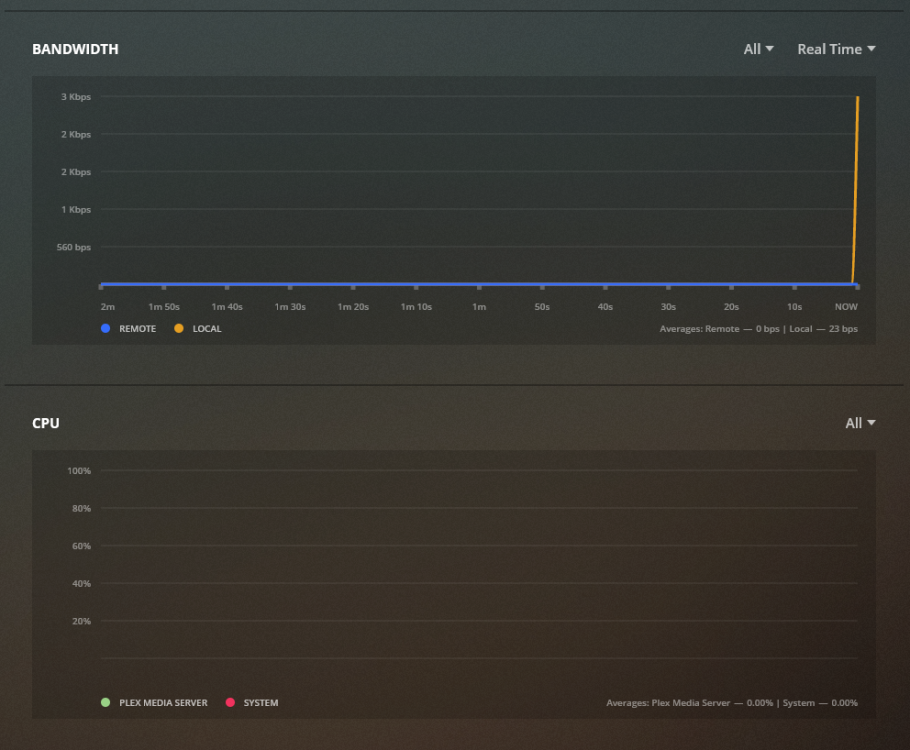Toggle the System CPU series
The width and height of the screenshot is (910, 750).
252,702
